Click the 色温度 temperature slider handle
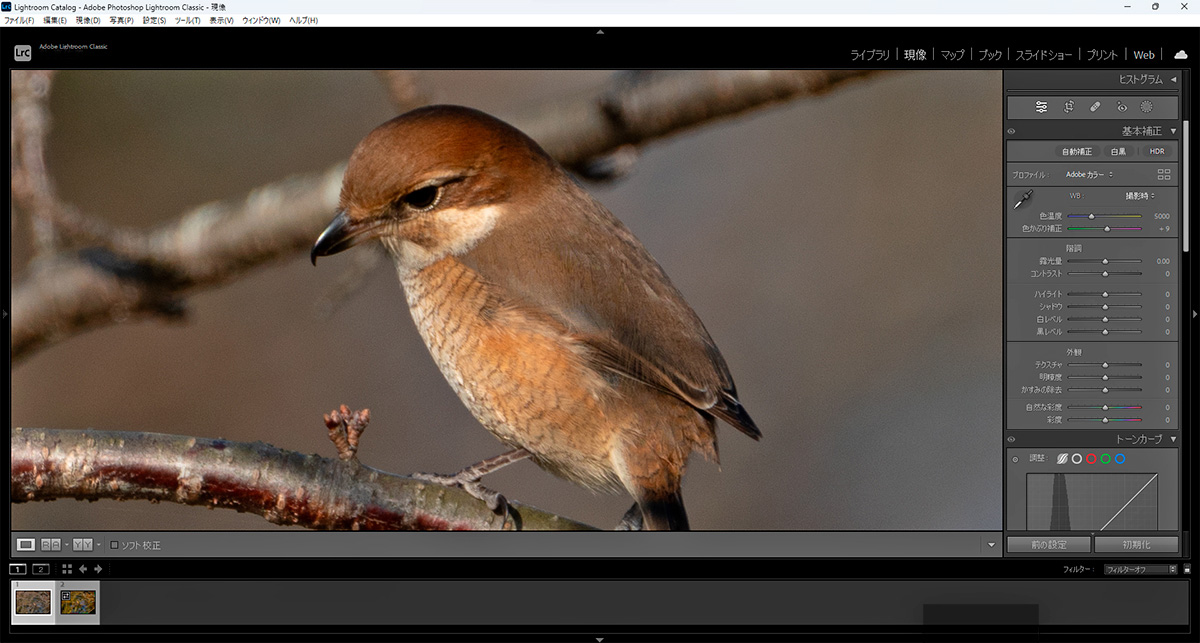The height and width of the screenshot is (643, 1200). [1091, 216]
